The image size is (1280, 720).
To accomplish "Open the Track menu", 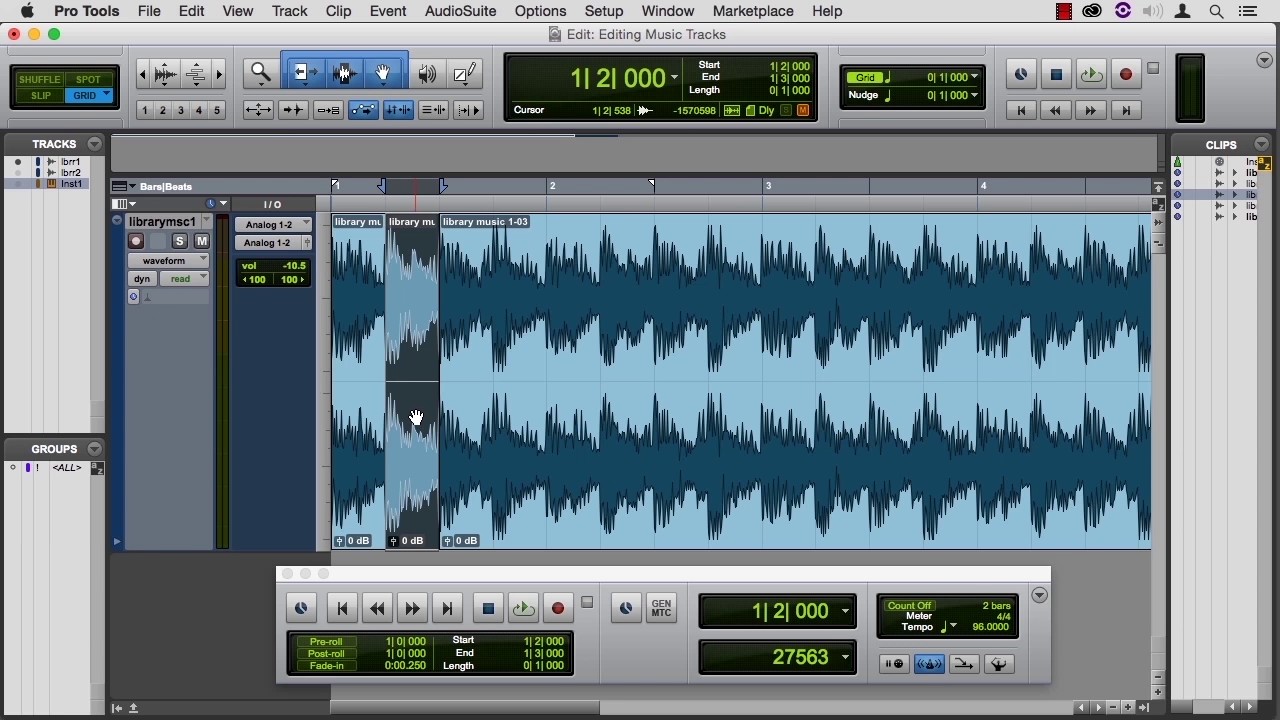I will (x=289, y=11).
